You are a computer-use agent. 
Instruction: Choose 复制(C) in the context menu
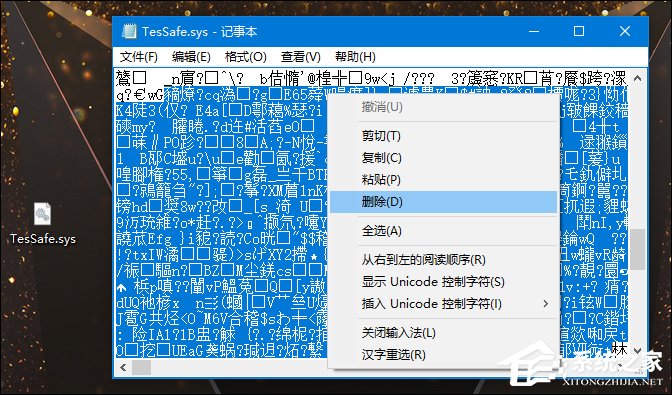pos(444,158)
